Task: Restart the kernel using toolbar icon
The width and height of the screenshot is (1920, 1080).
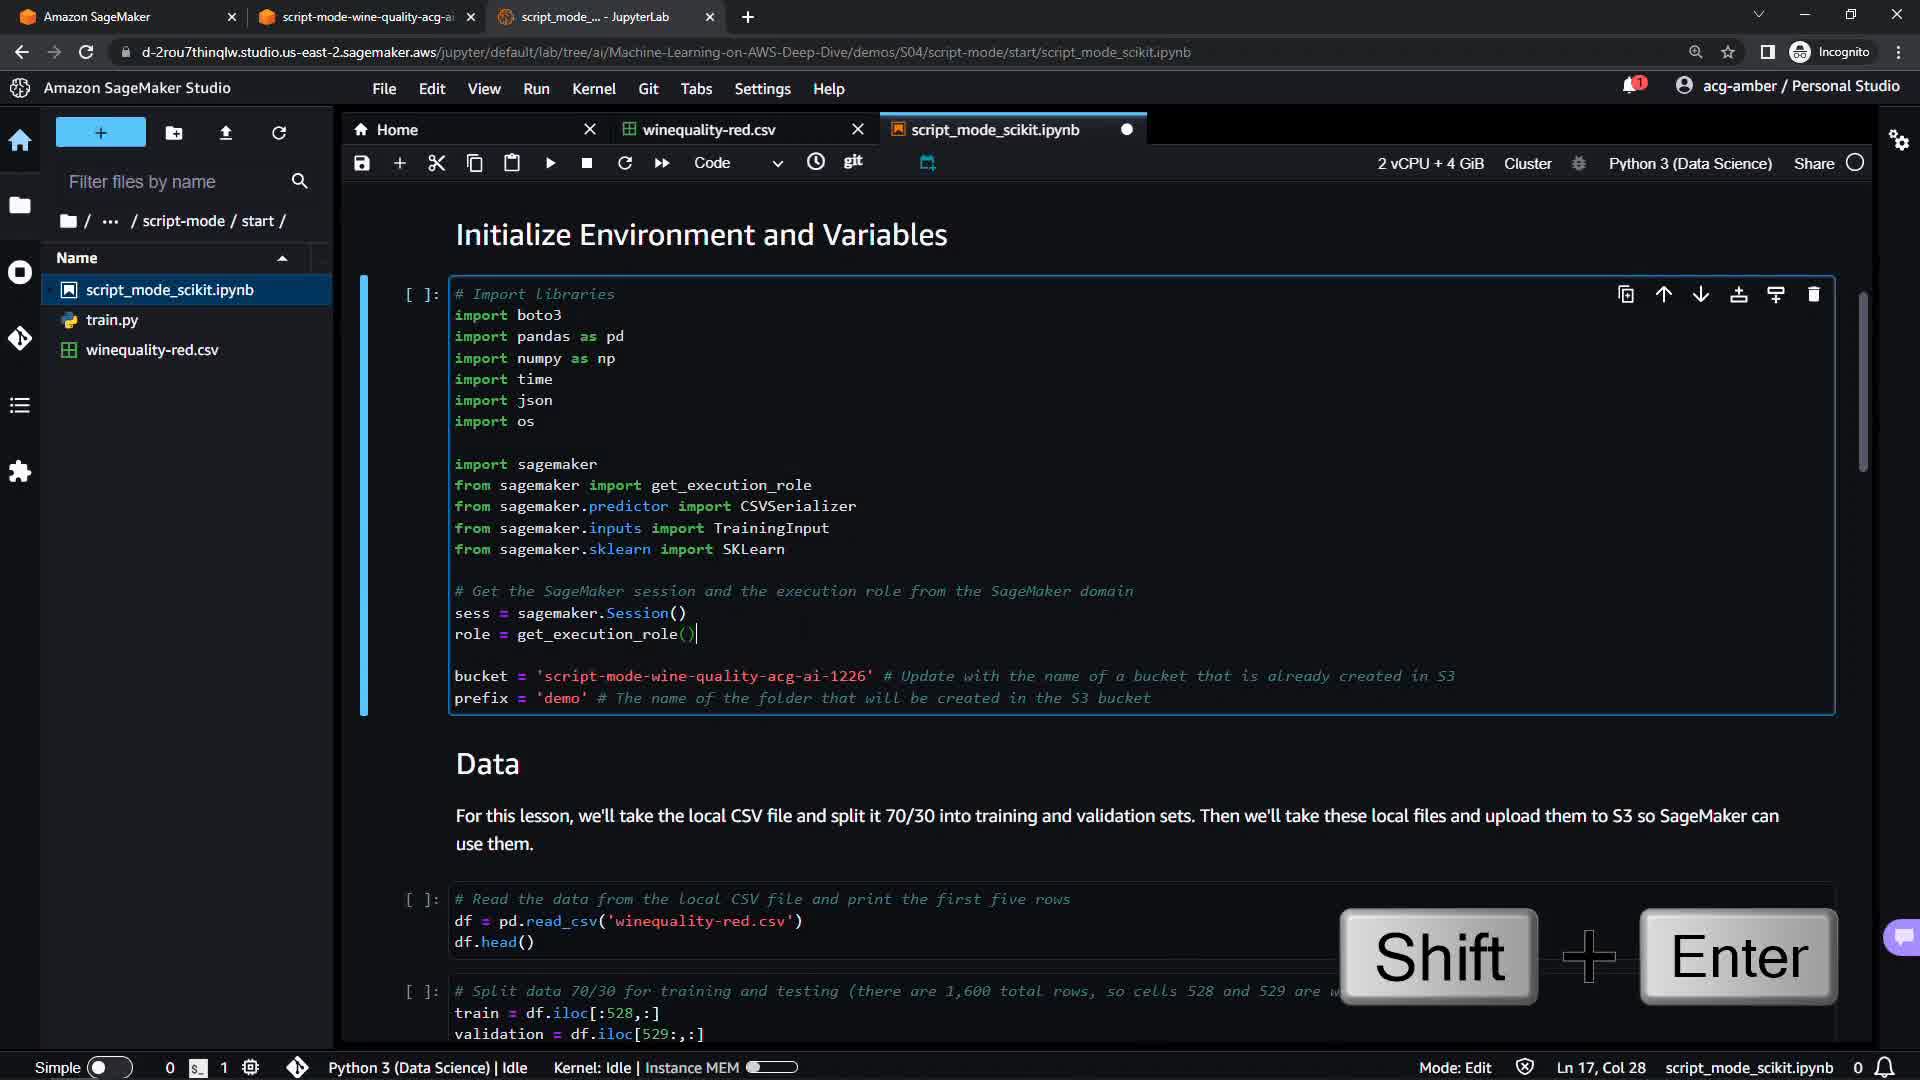Action: [625, 163]
